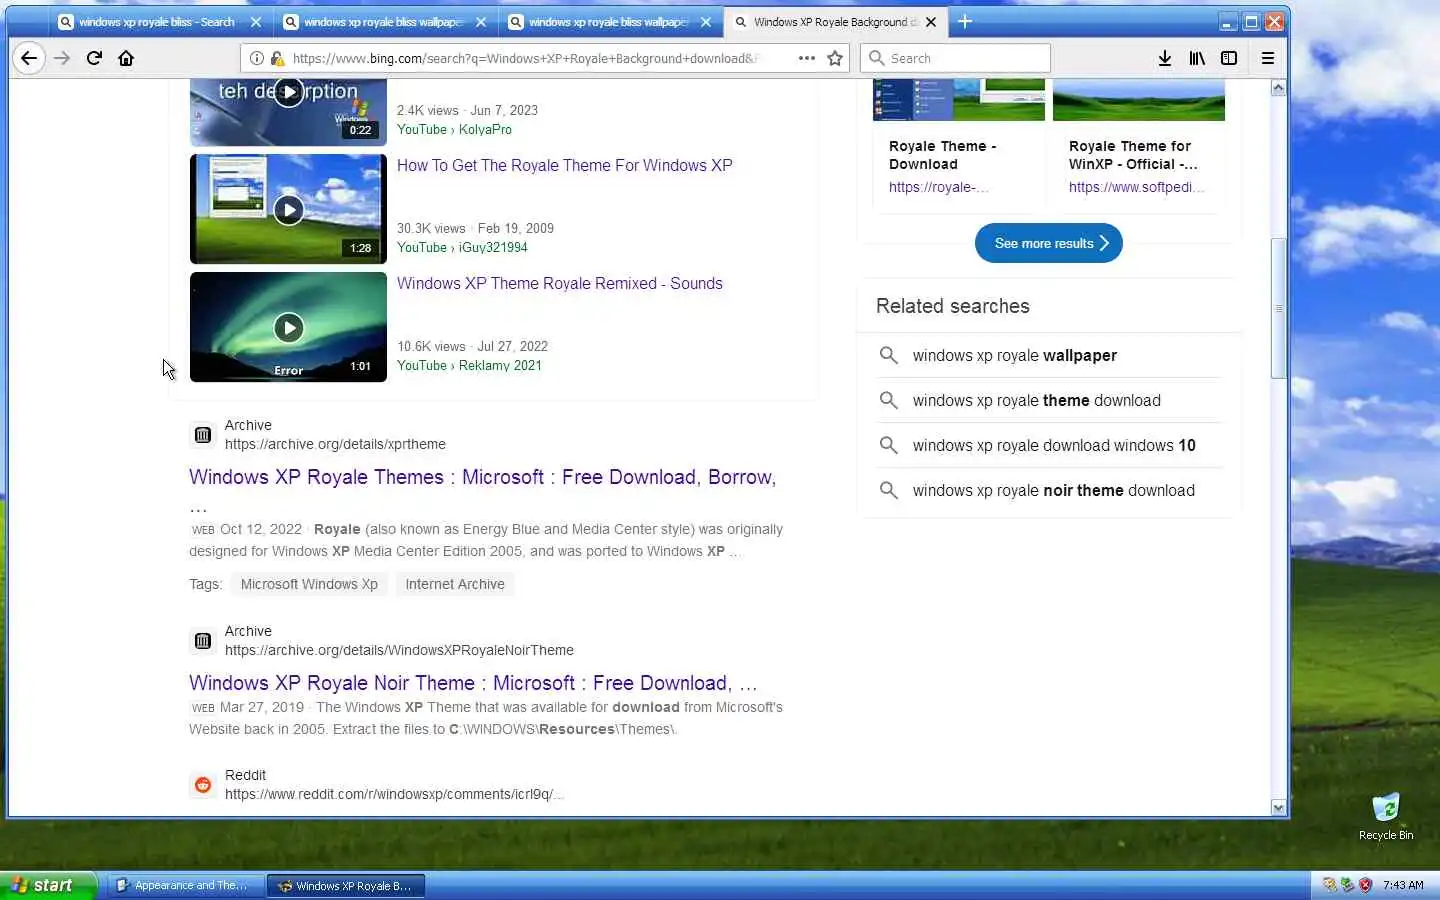Switch to second 'royale bliss wallpaper' tab
The image size is (1440, 900).
pos(383,22)
